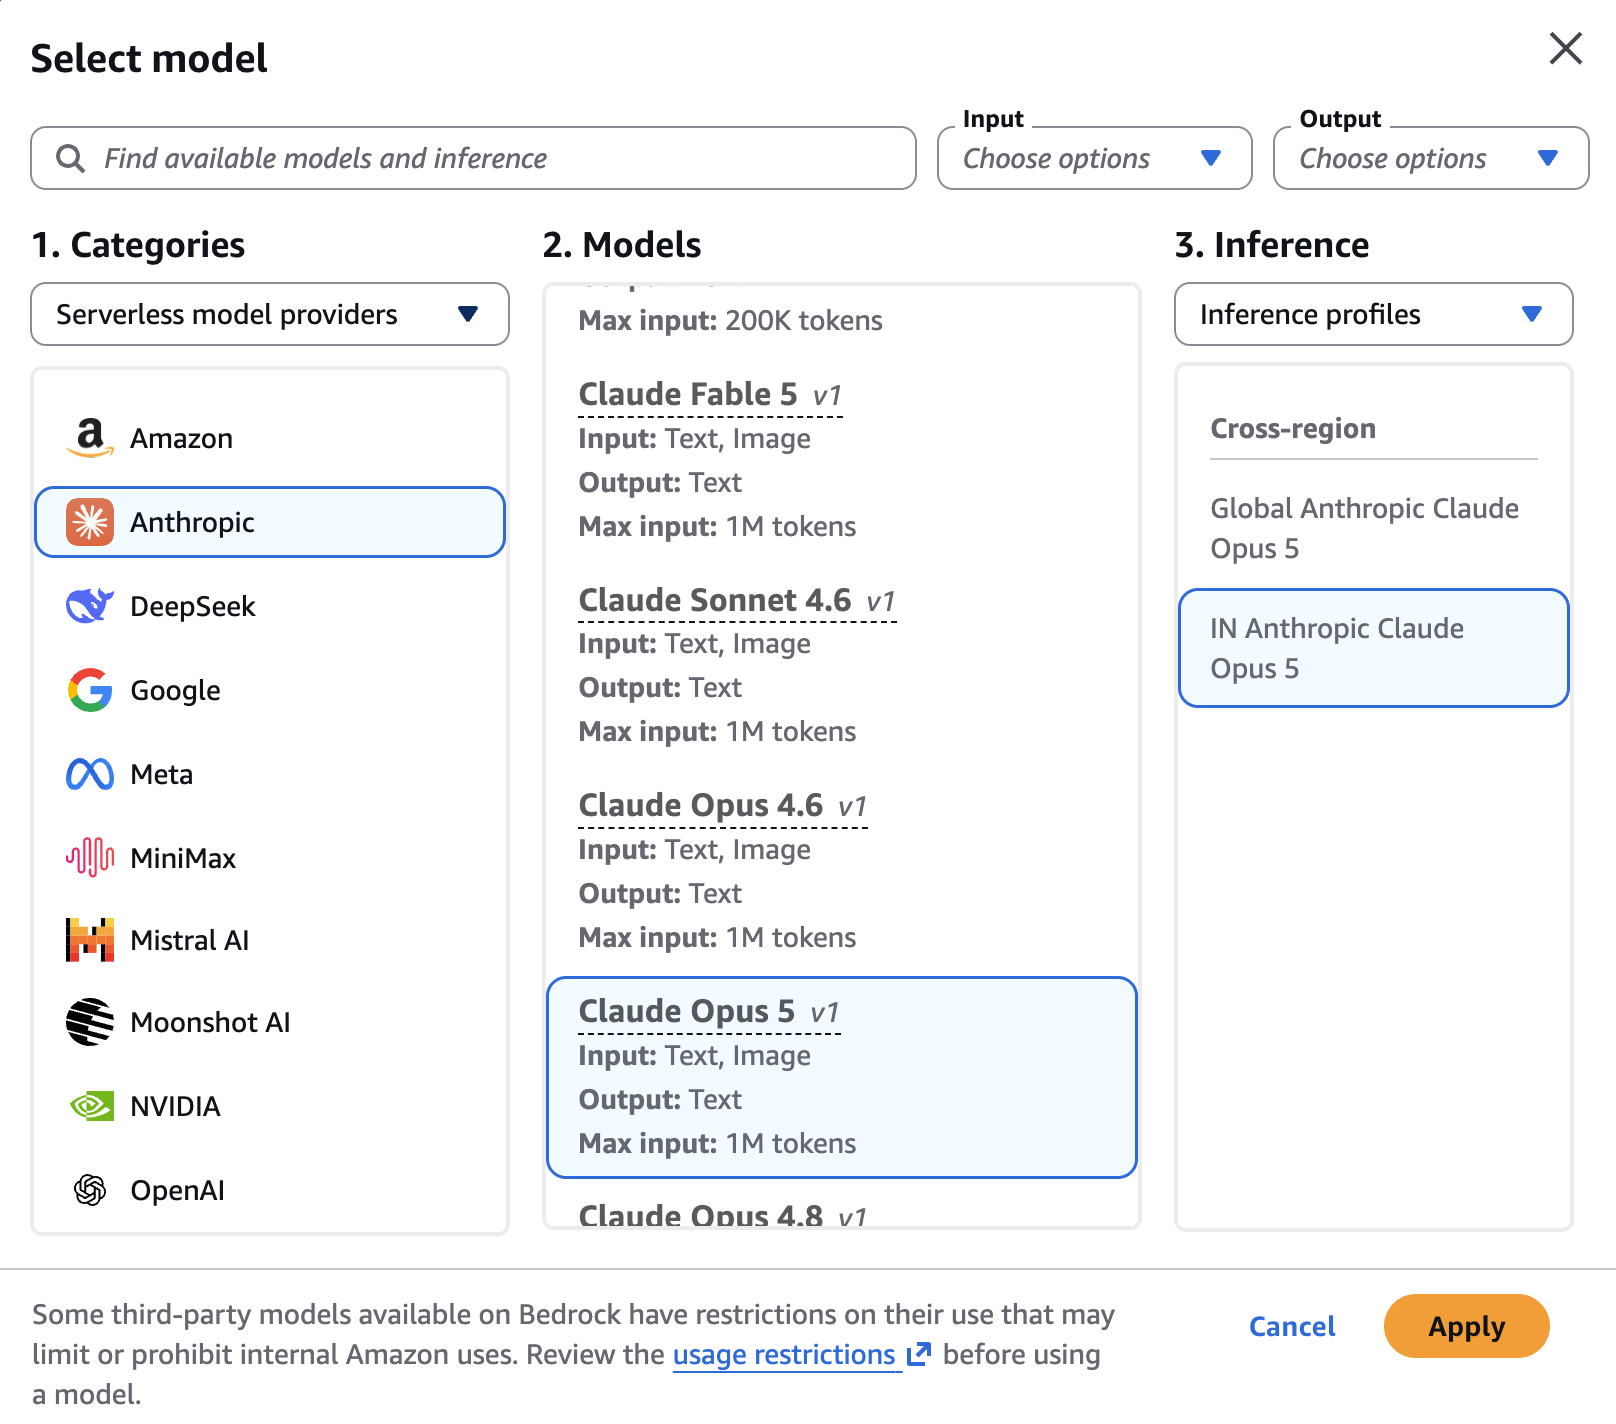The image size is (1616, 1424).
Task: Select the Anthropic provider category
Action: [270, 522]
